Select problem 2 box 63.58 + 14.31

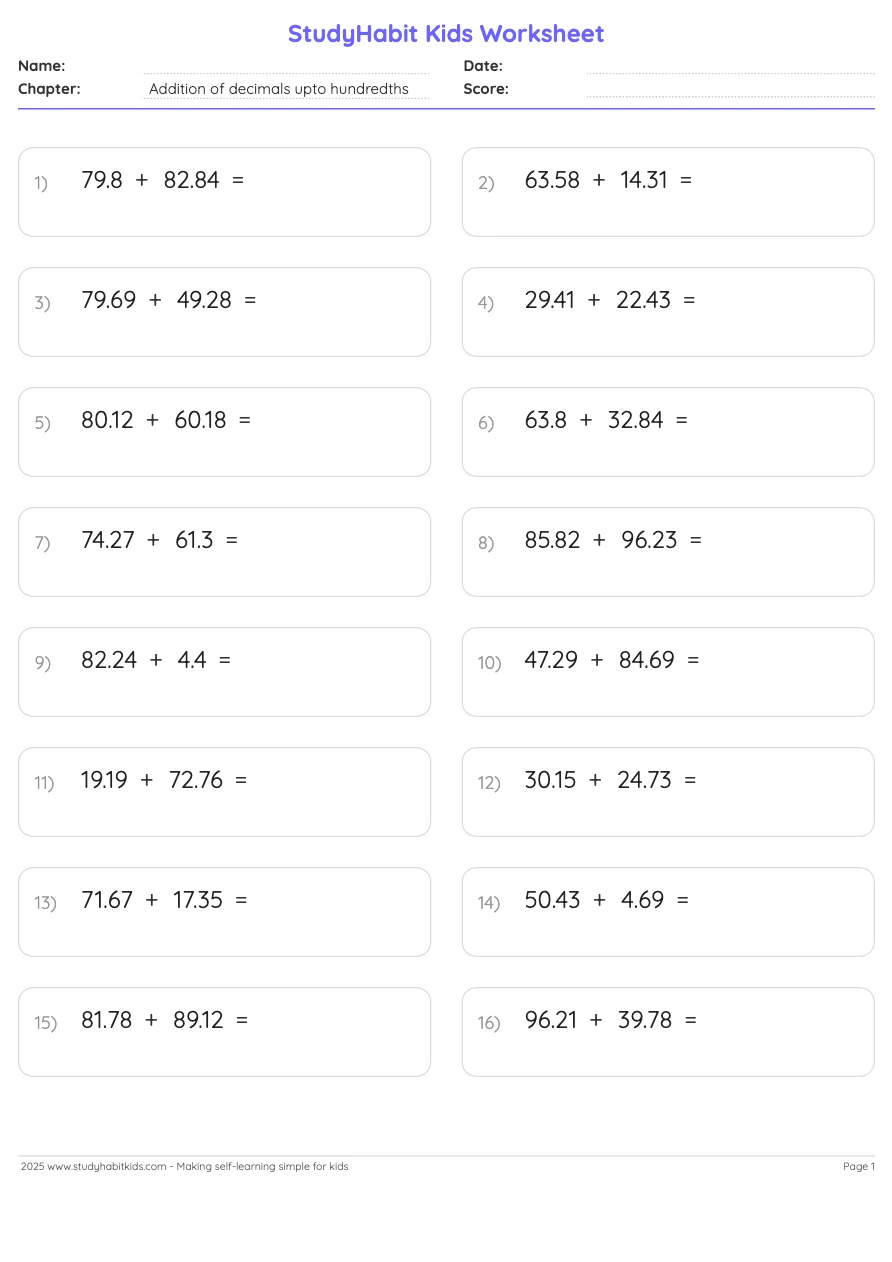click(668, 192)
